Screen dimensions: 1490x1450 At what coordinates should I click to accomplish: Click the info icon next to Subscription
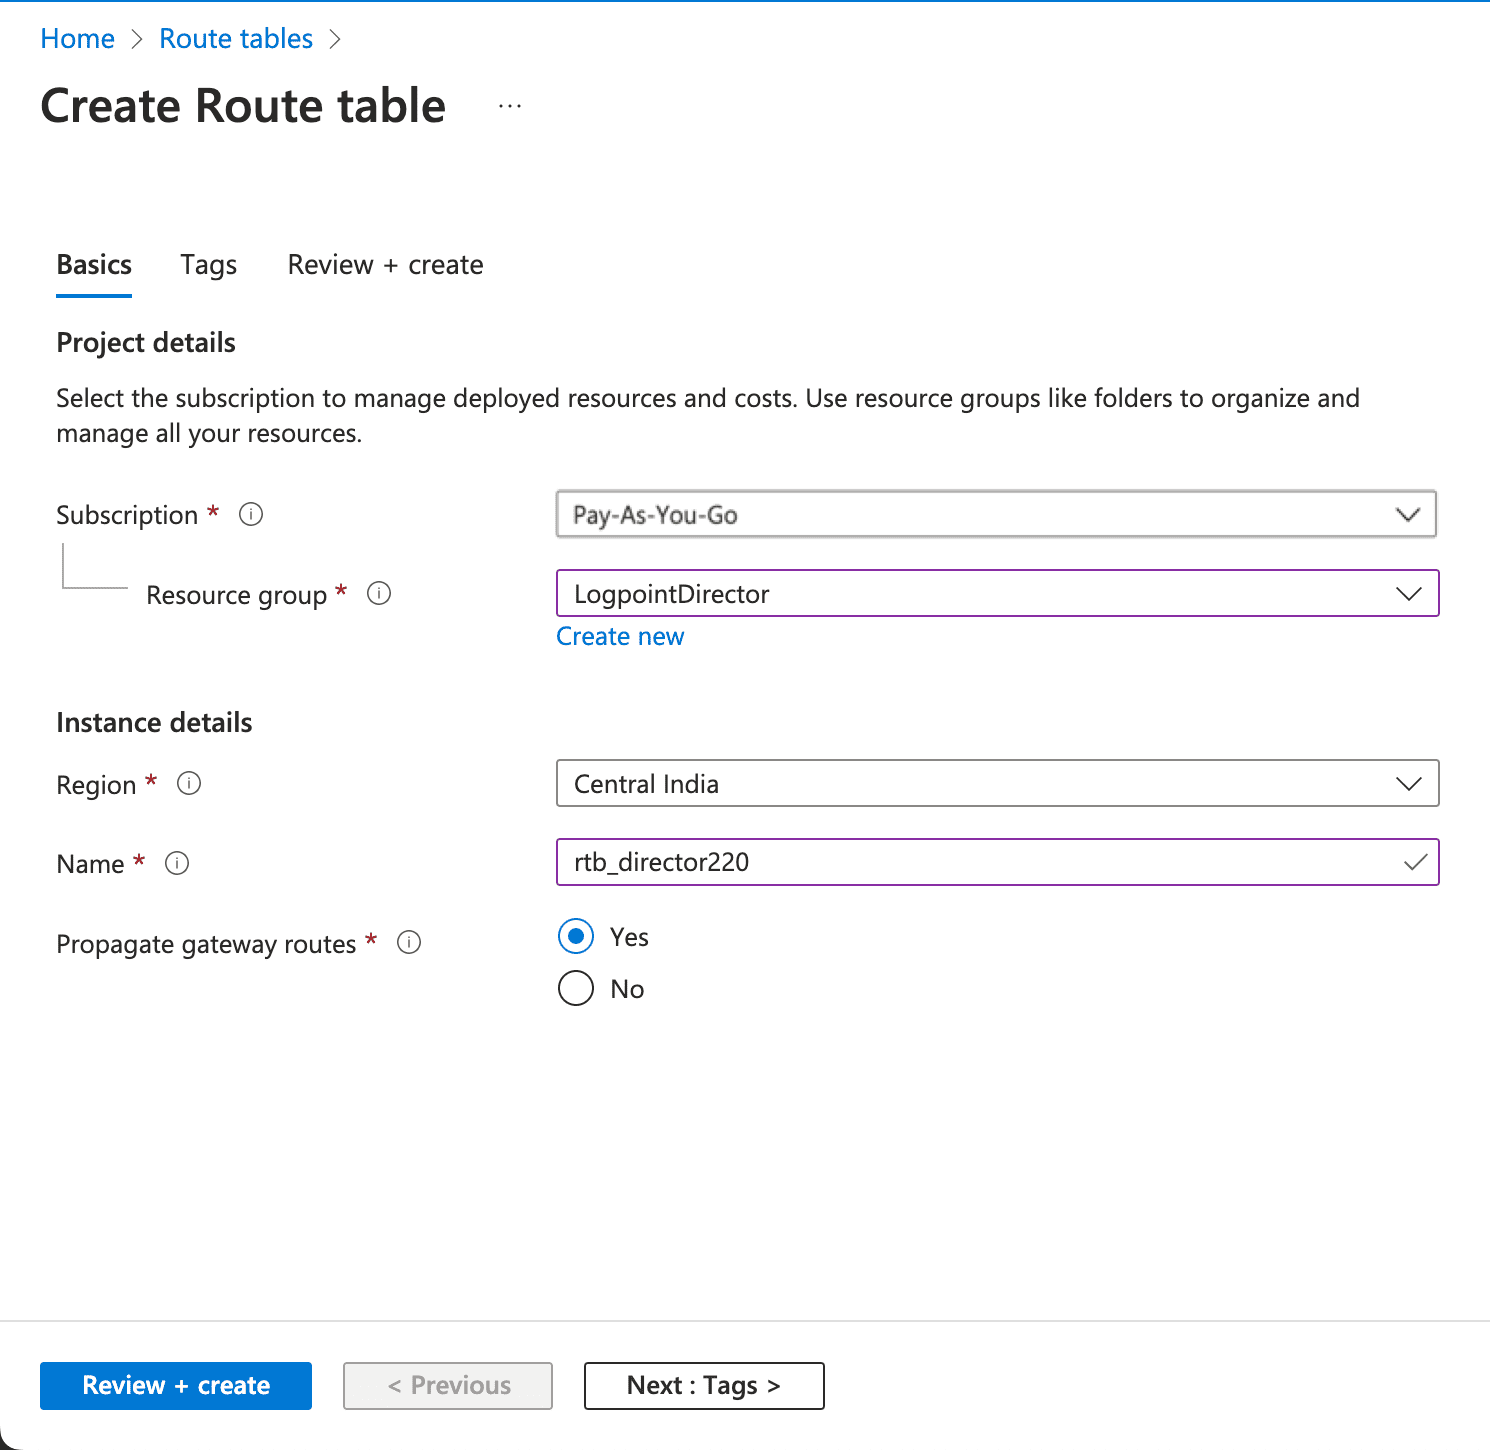pos(251,514)
